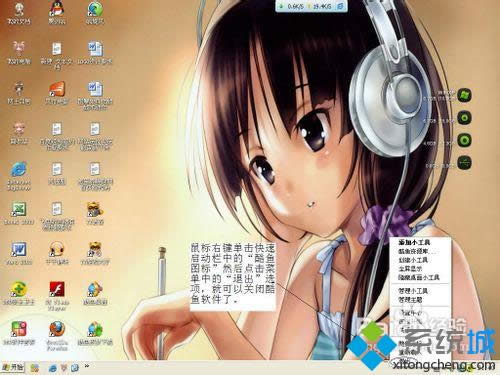Viewport: 500px width, 375px height.
Task: Open the orange presentation app shortcut
Action: (x=57, y=89)
